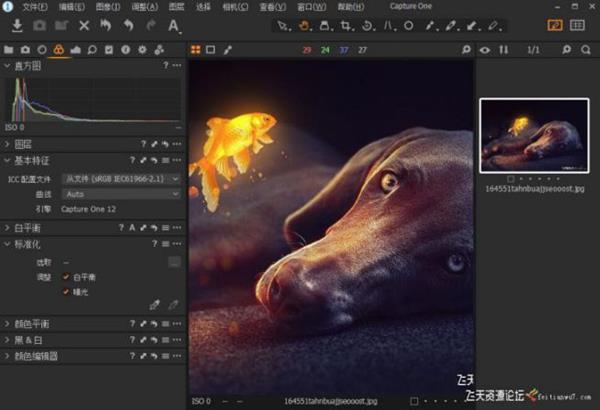This screenshot has height=410, width=600.
Task: Open the ICC 配置文件 dropdown
Action: point(120,179)
